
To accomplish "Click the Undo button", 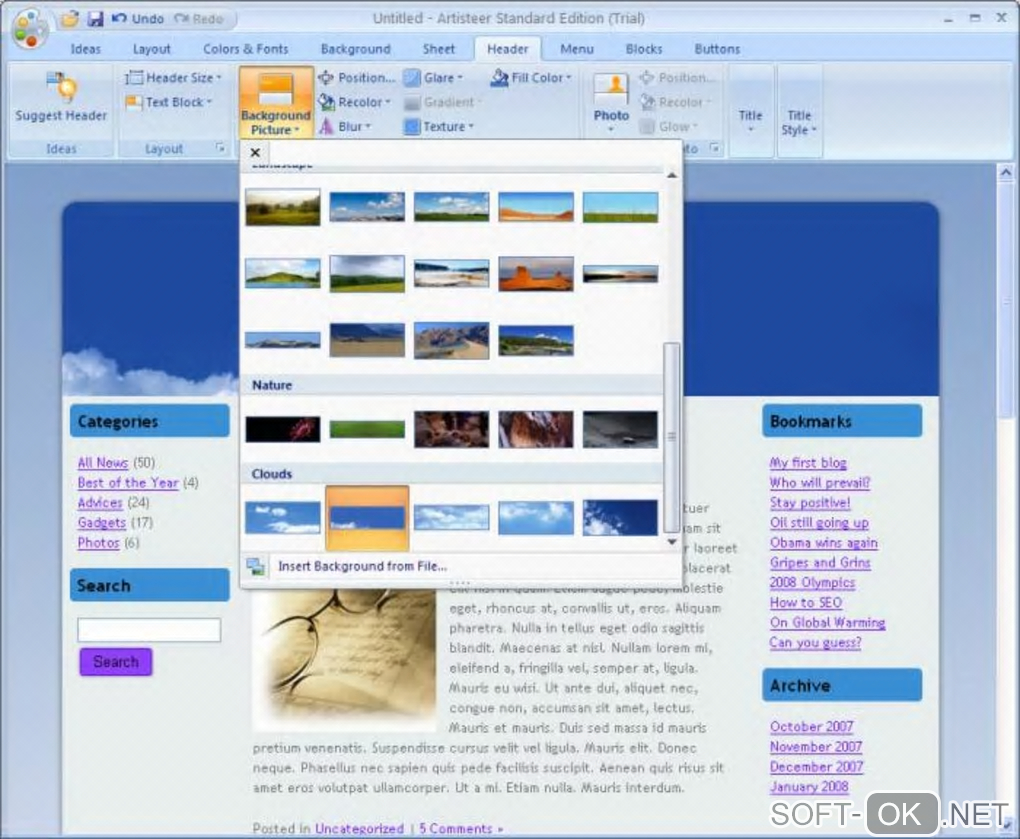I will 138,19.
